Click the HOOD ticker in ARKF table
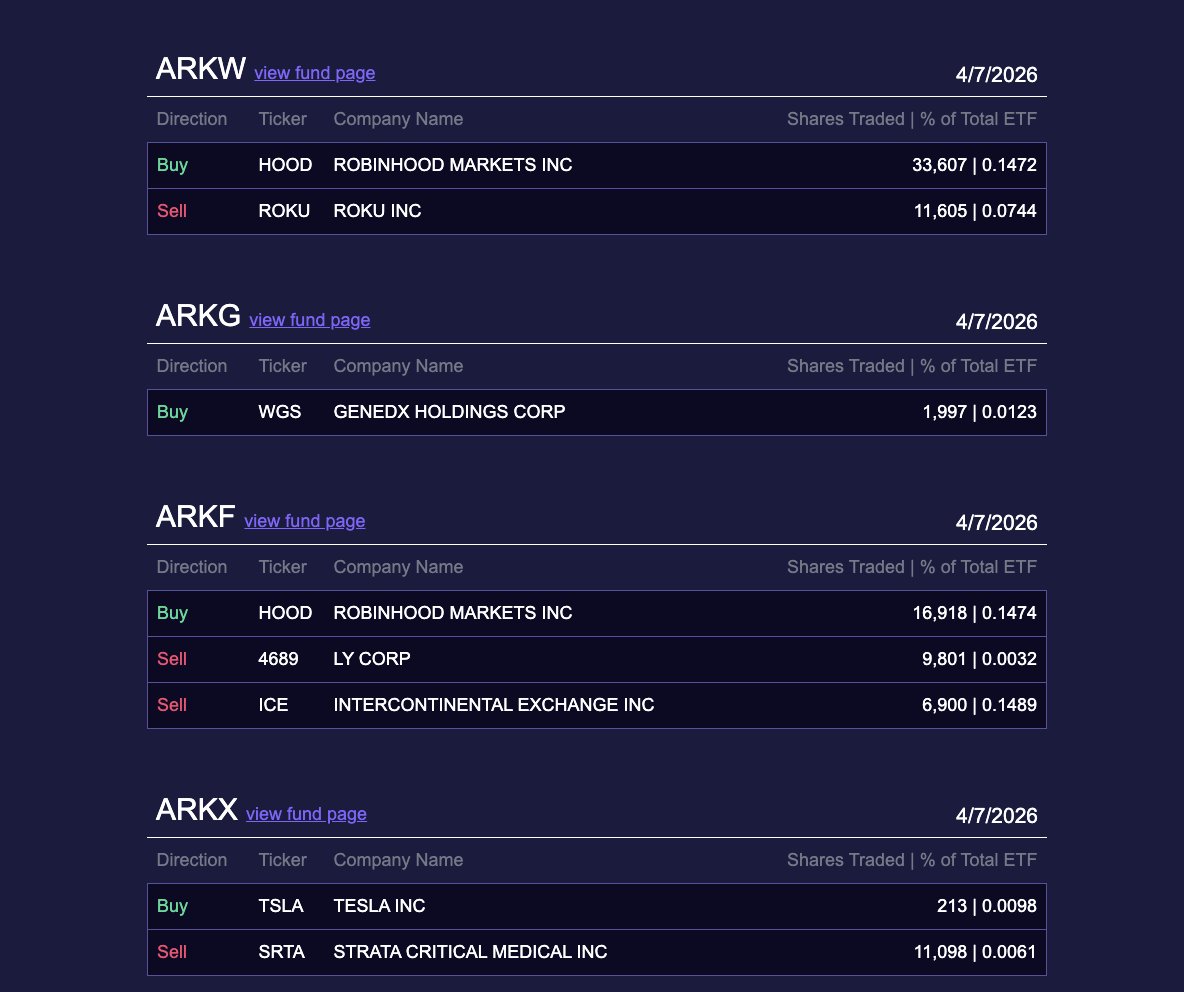The height and width of the screenshot is (992, 1184). tap(285, 613)
